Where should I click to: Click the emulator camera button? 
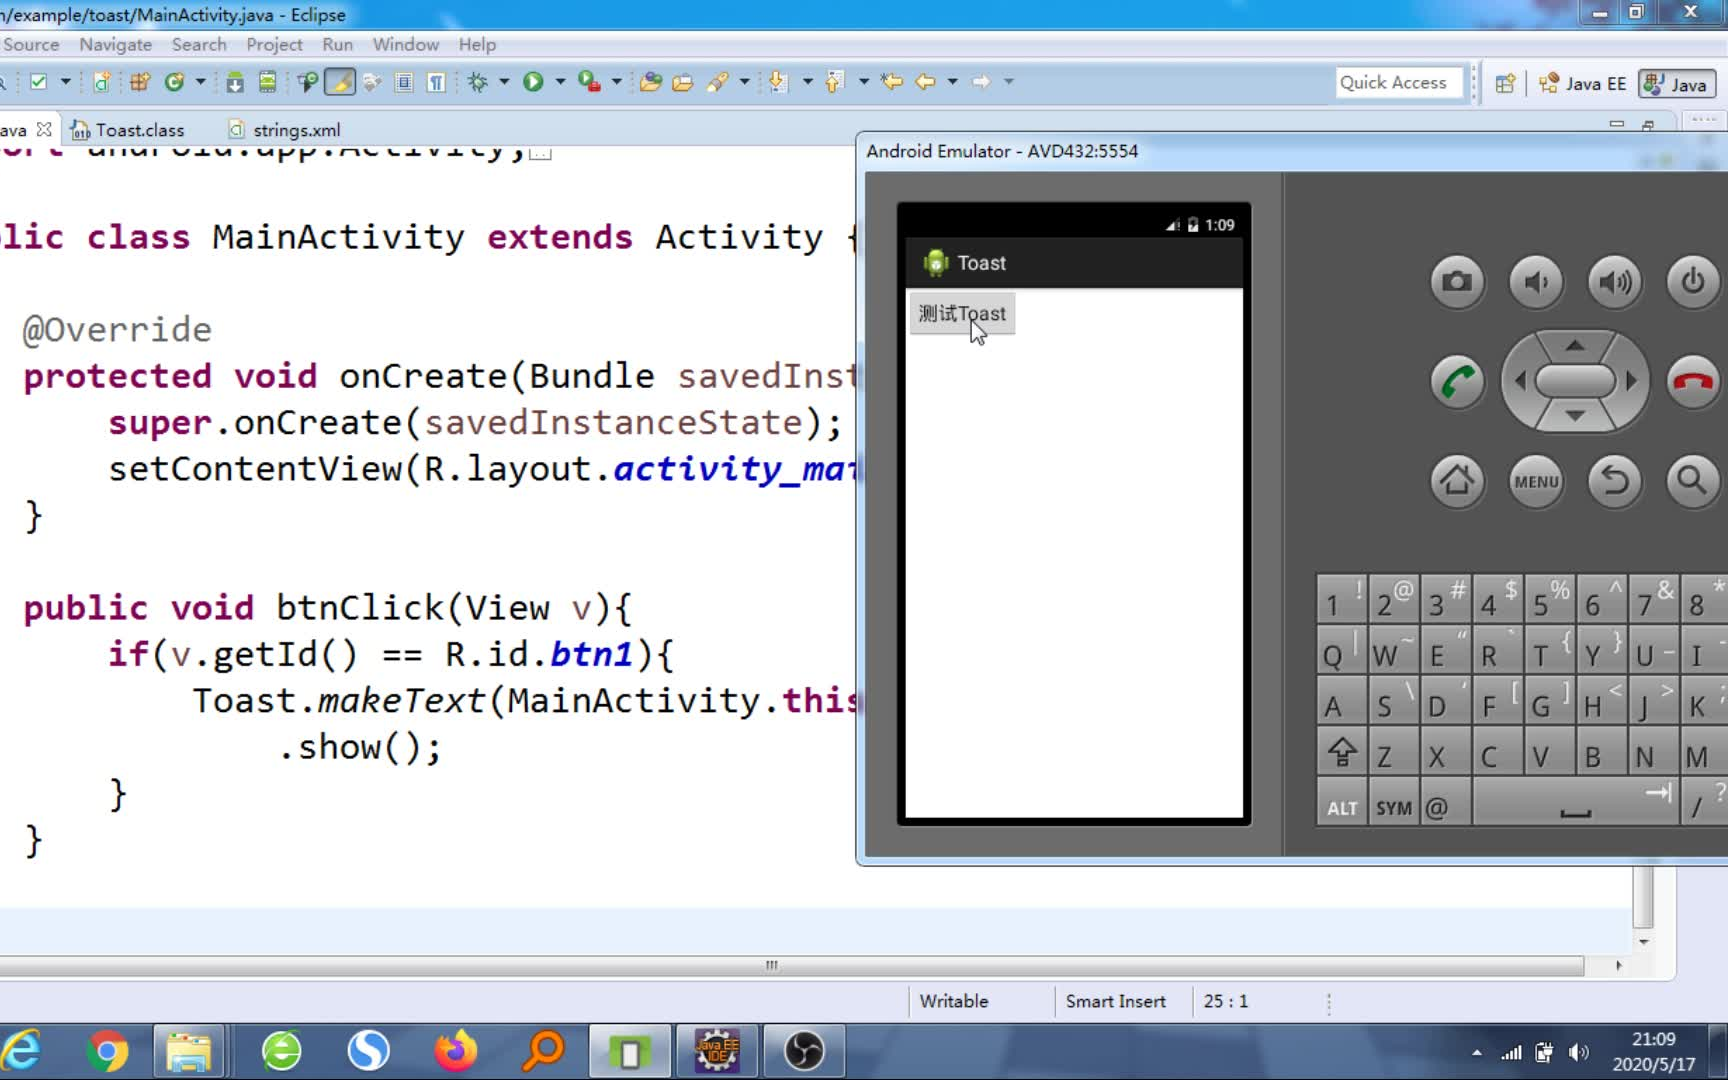tap(1457, 282)
